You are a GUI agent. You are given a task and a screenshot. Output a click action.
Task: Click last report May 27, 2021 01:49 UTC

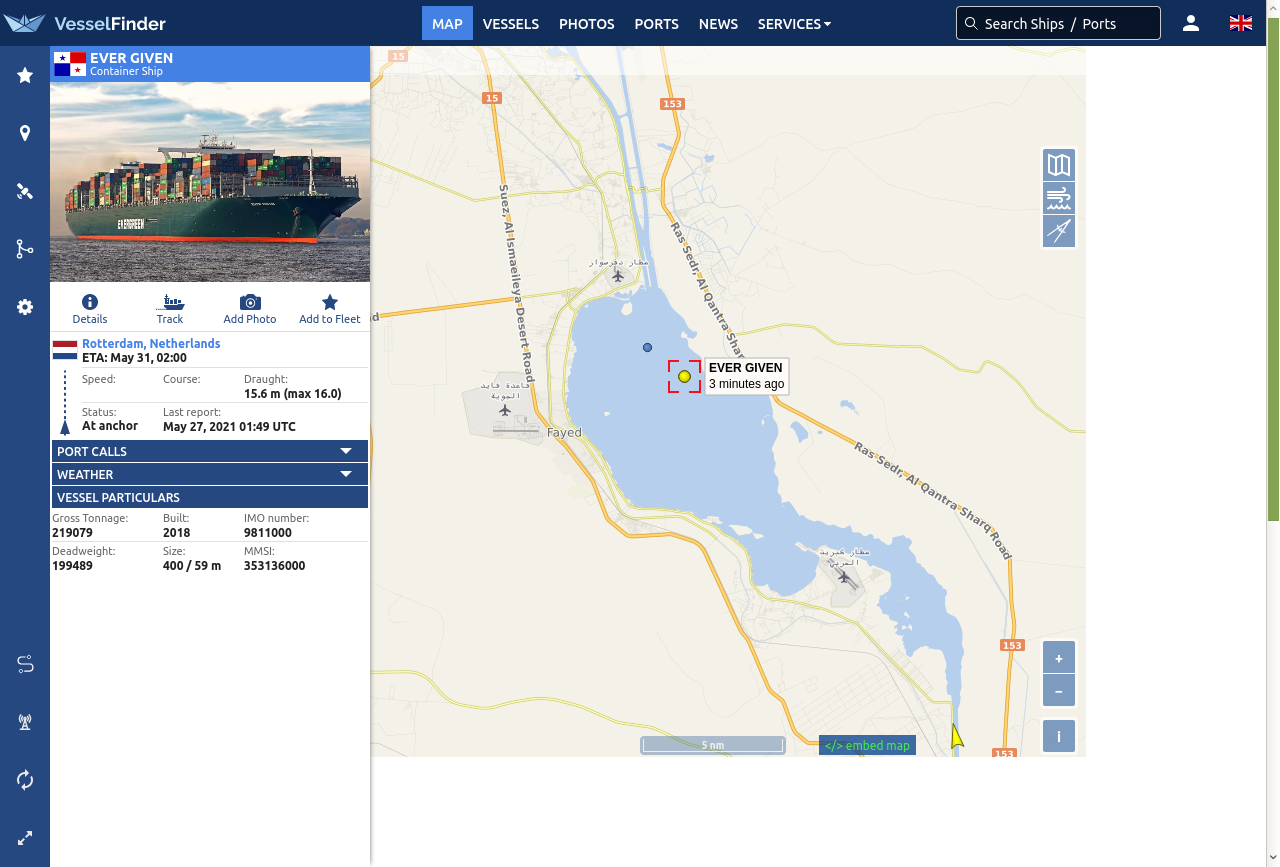pos(229,427)
